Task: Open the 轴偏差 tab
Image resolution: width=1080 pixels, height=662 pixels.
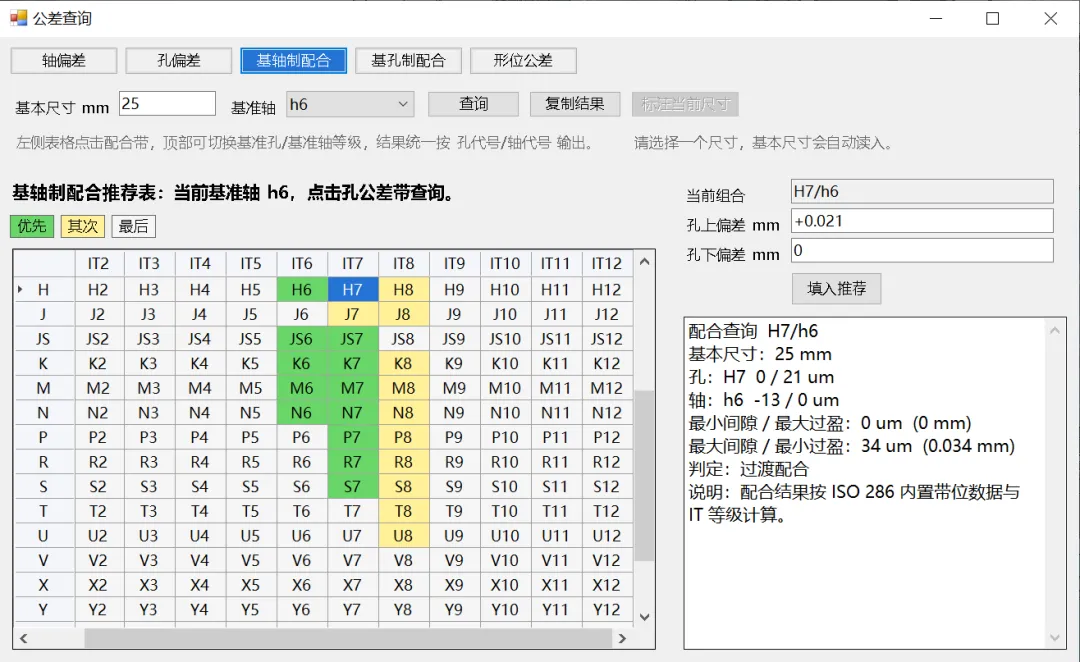Action: point(63,61)
